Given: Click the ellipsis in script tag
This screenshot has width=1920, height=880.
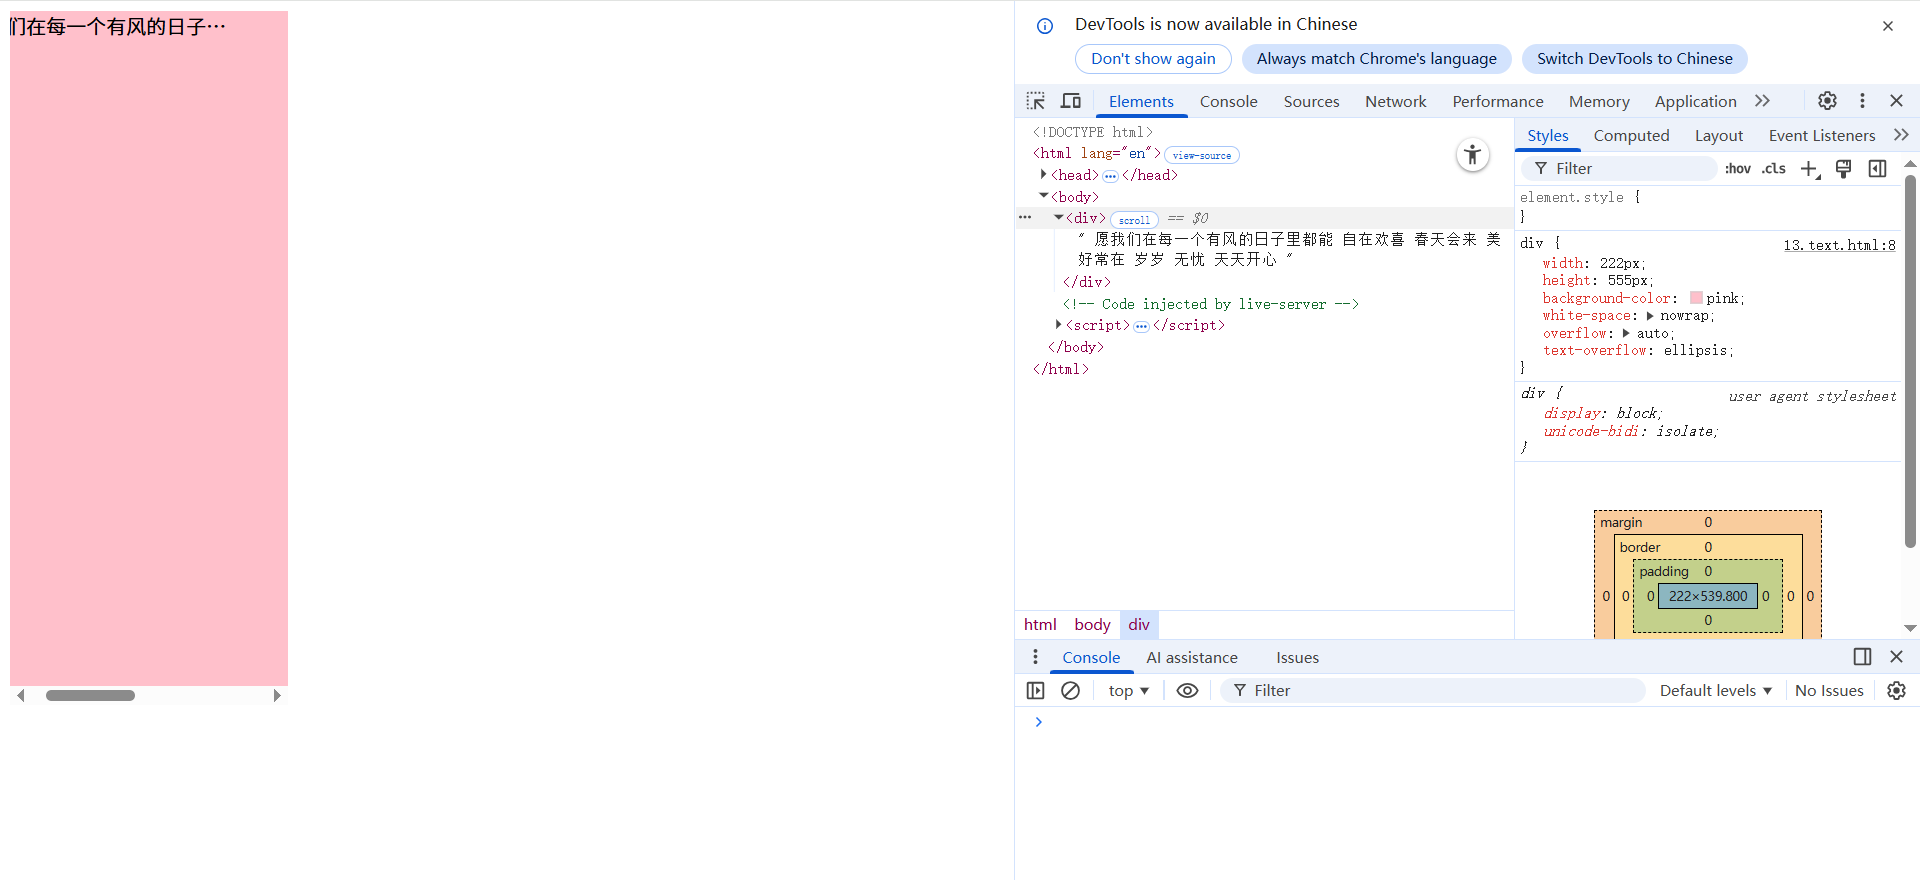Looking at the screenshot, I should point(1141,326).
